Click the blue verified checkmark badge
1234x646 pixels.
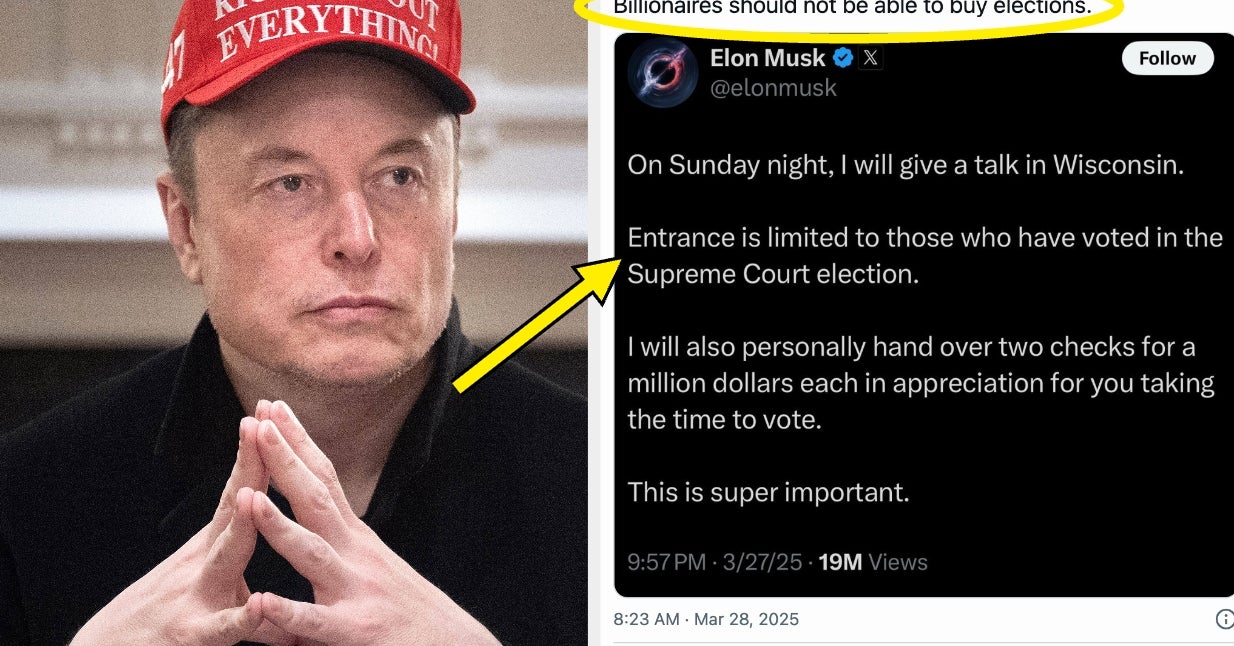pyautogui.click(x=843, y=58)
